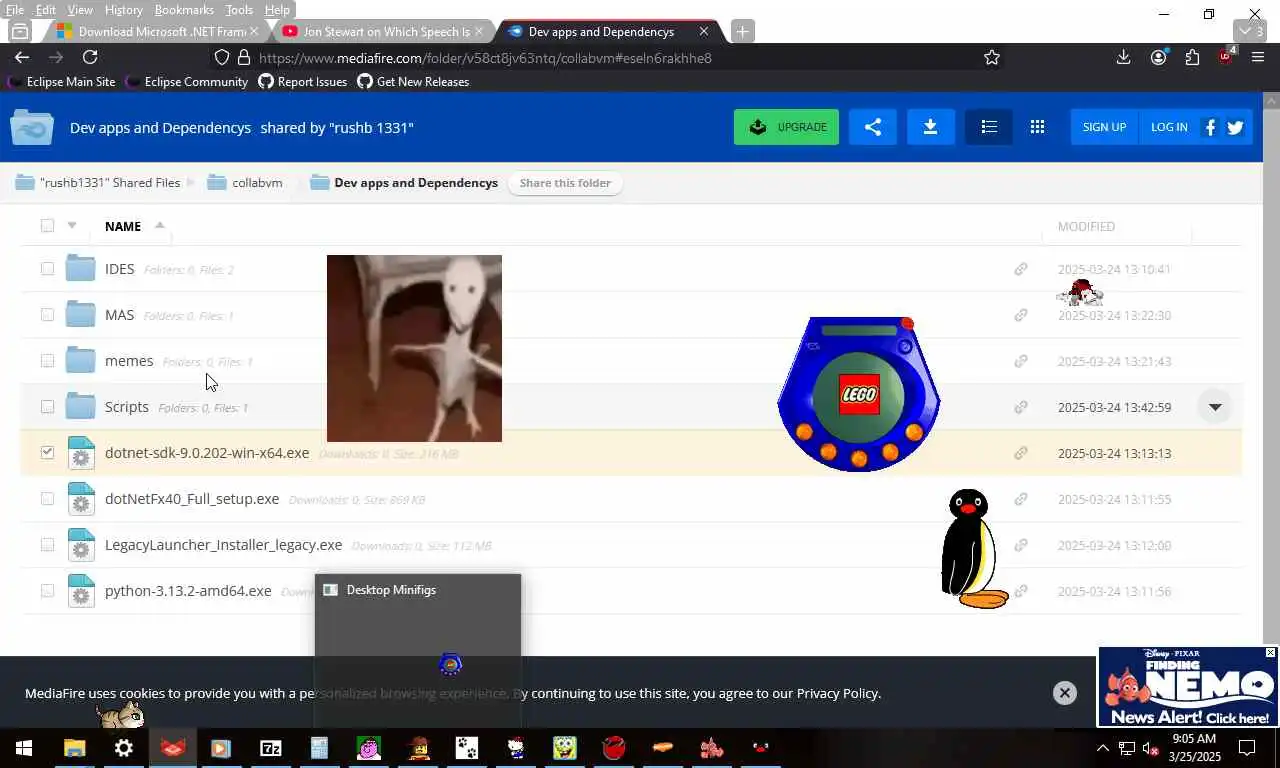Screen dimensions: 1280x768
Task: Dismiss the cookie notice banner
Action: coord(1065,692)
